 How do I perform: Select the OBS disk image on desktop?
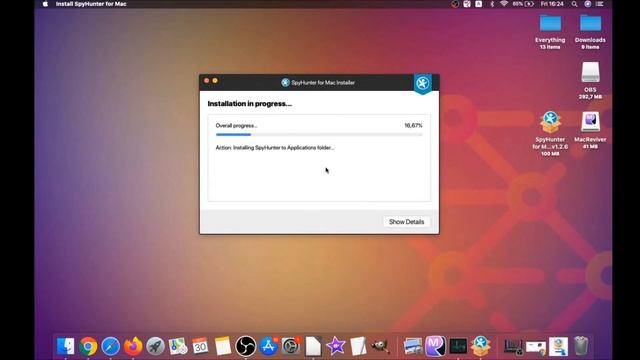(590, 80)
